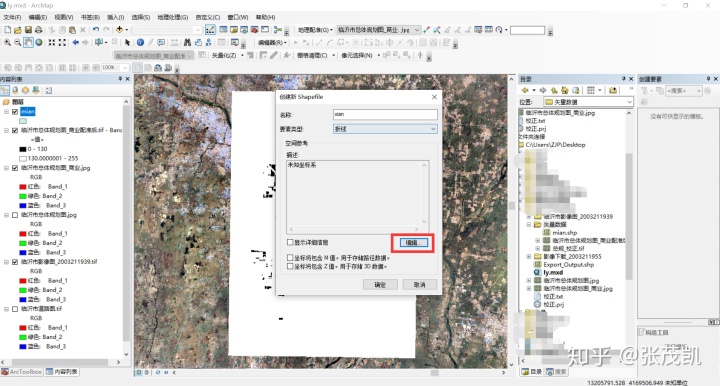Viewport: 720px width, 386px height.
Task: Toggle visibility of 商业配准纸.tif layer
Action: tap(15, 130)
